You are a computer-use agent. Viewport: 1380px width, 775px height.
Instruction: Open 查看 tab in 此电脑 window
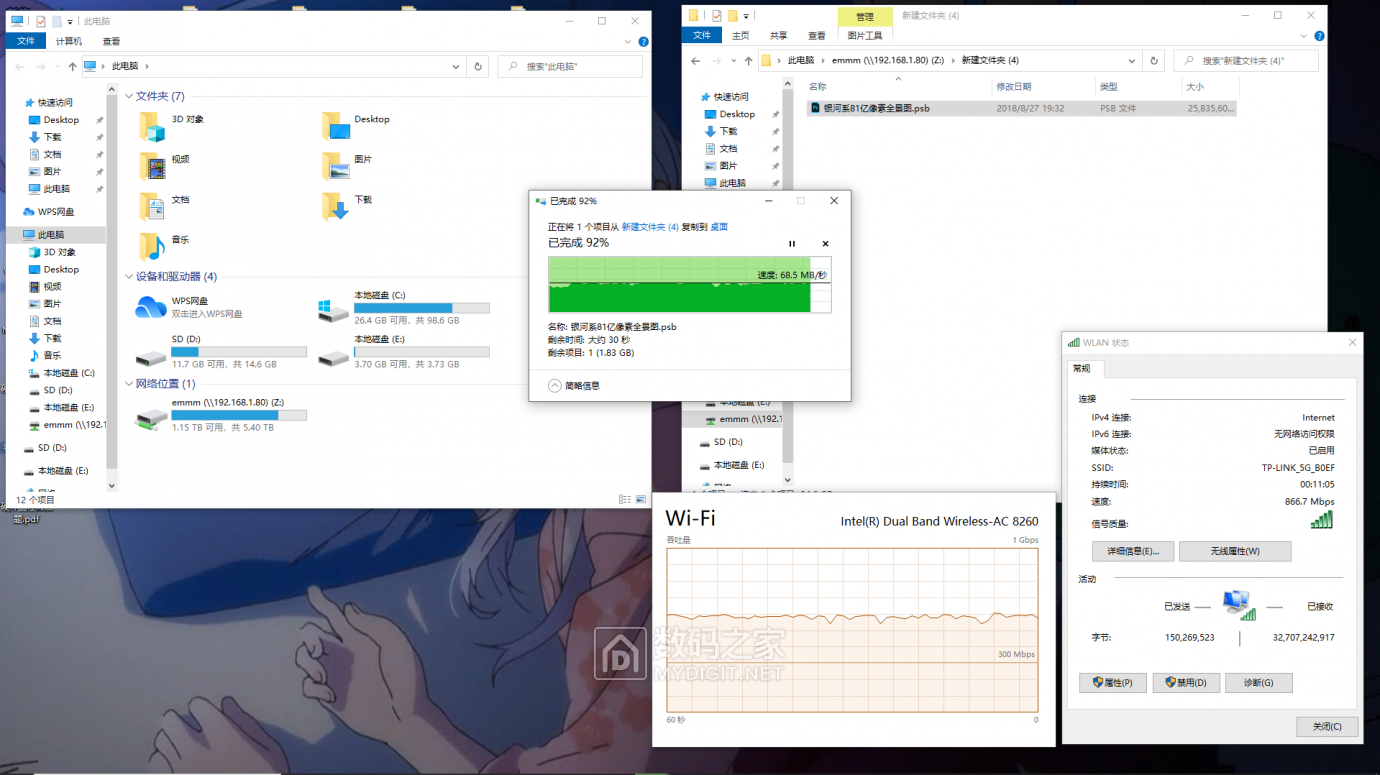coord(111,41)
